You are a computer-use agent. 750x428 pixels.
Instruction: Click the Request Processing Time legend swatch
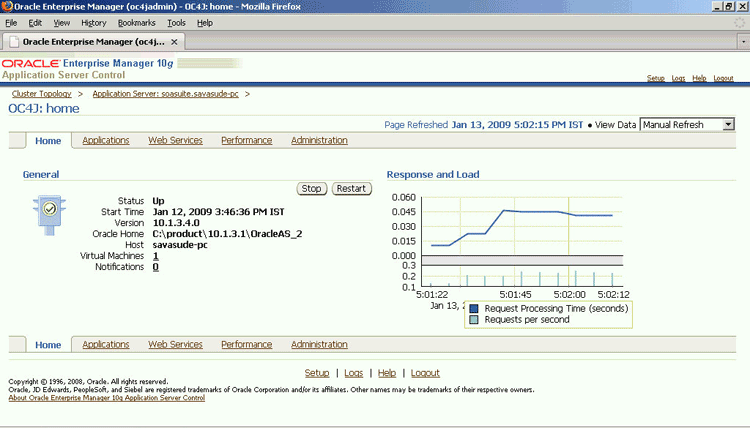coord(474,308)
